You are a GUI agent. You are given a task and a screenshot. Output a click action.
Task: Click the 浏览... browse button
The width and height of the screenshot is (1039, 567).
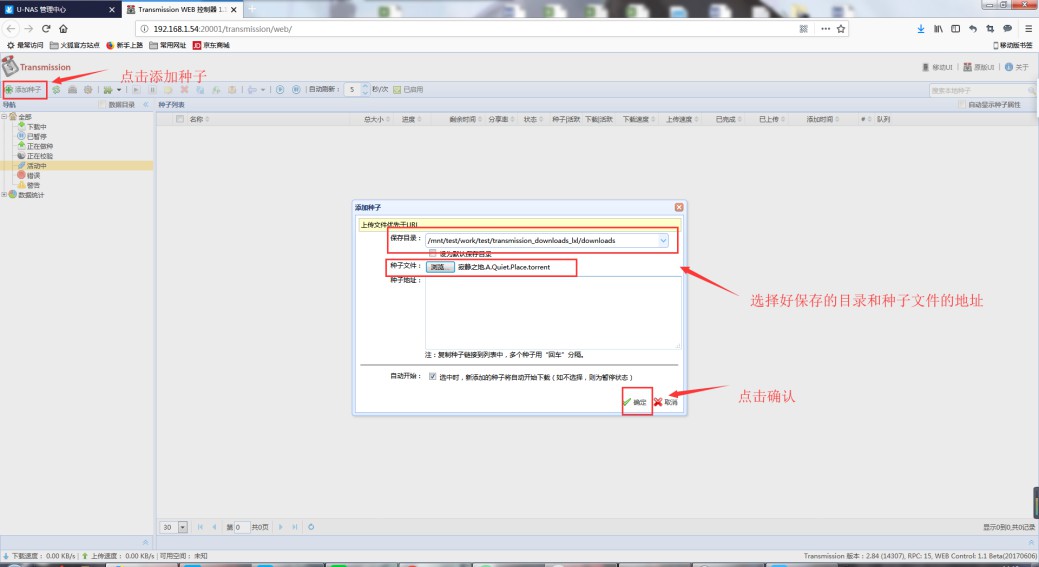coord(439,268)
